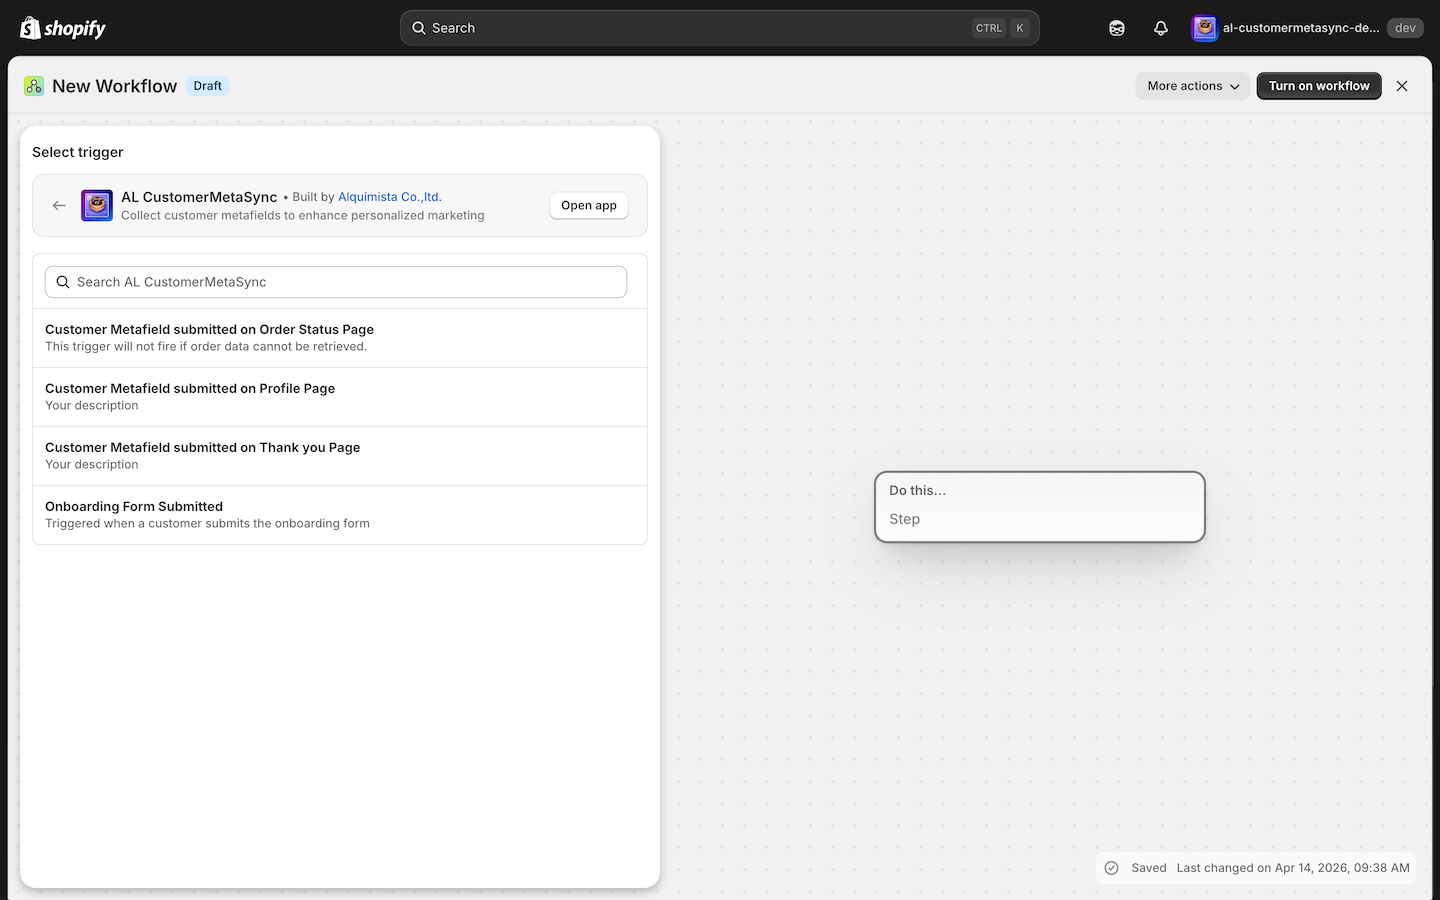
Task: Open the Sidekick assistant icon
Action: (x=1117, y=28)
